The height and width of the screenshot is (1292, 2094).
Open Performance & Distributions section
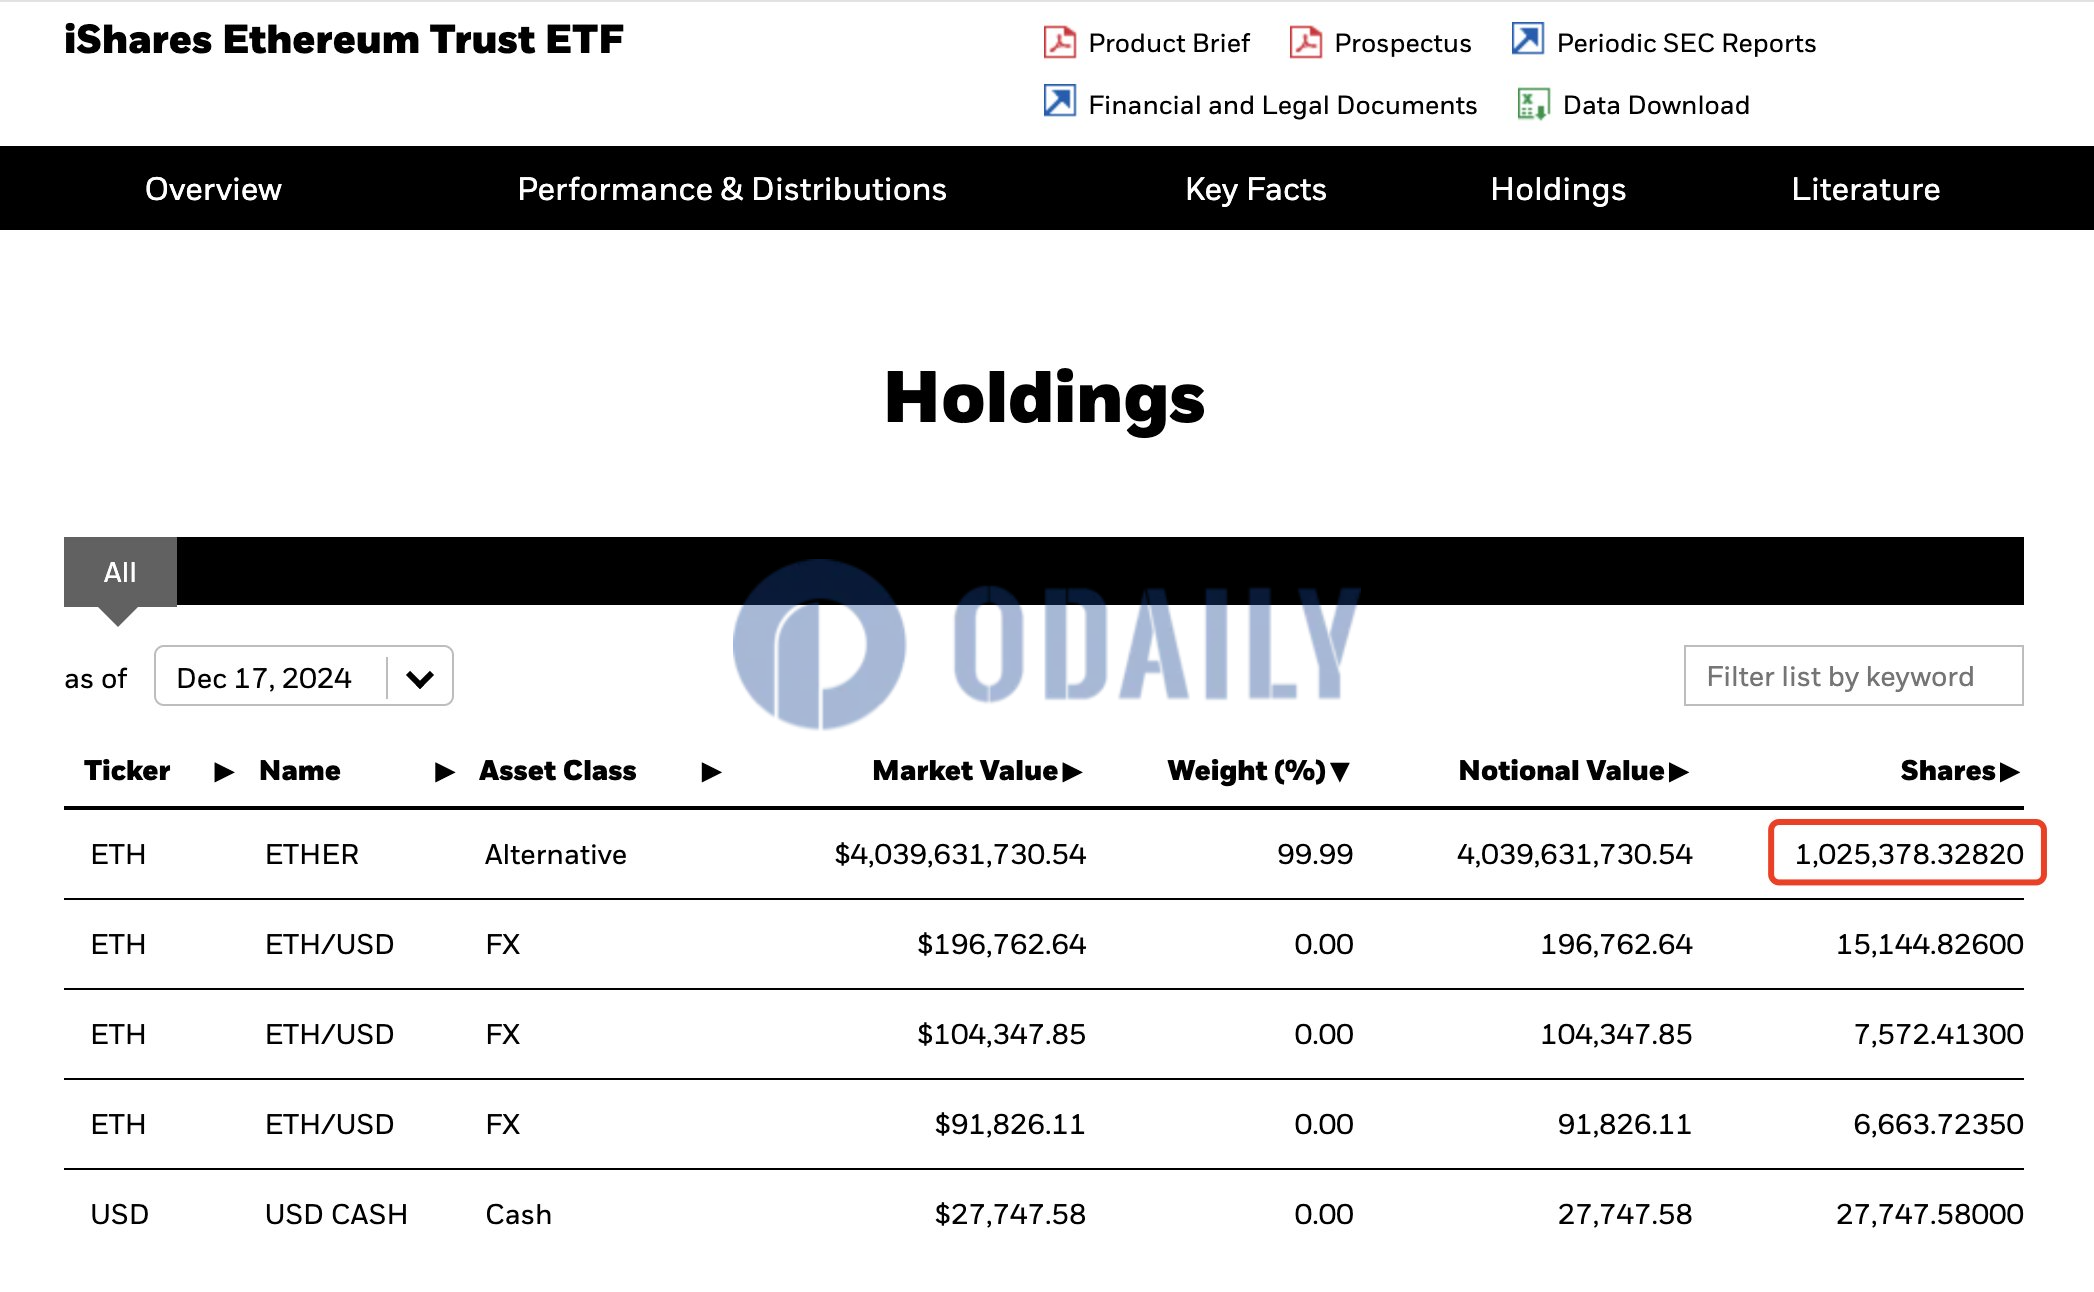(x=731, y=189)
